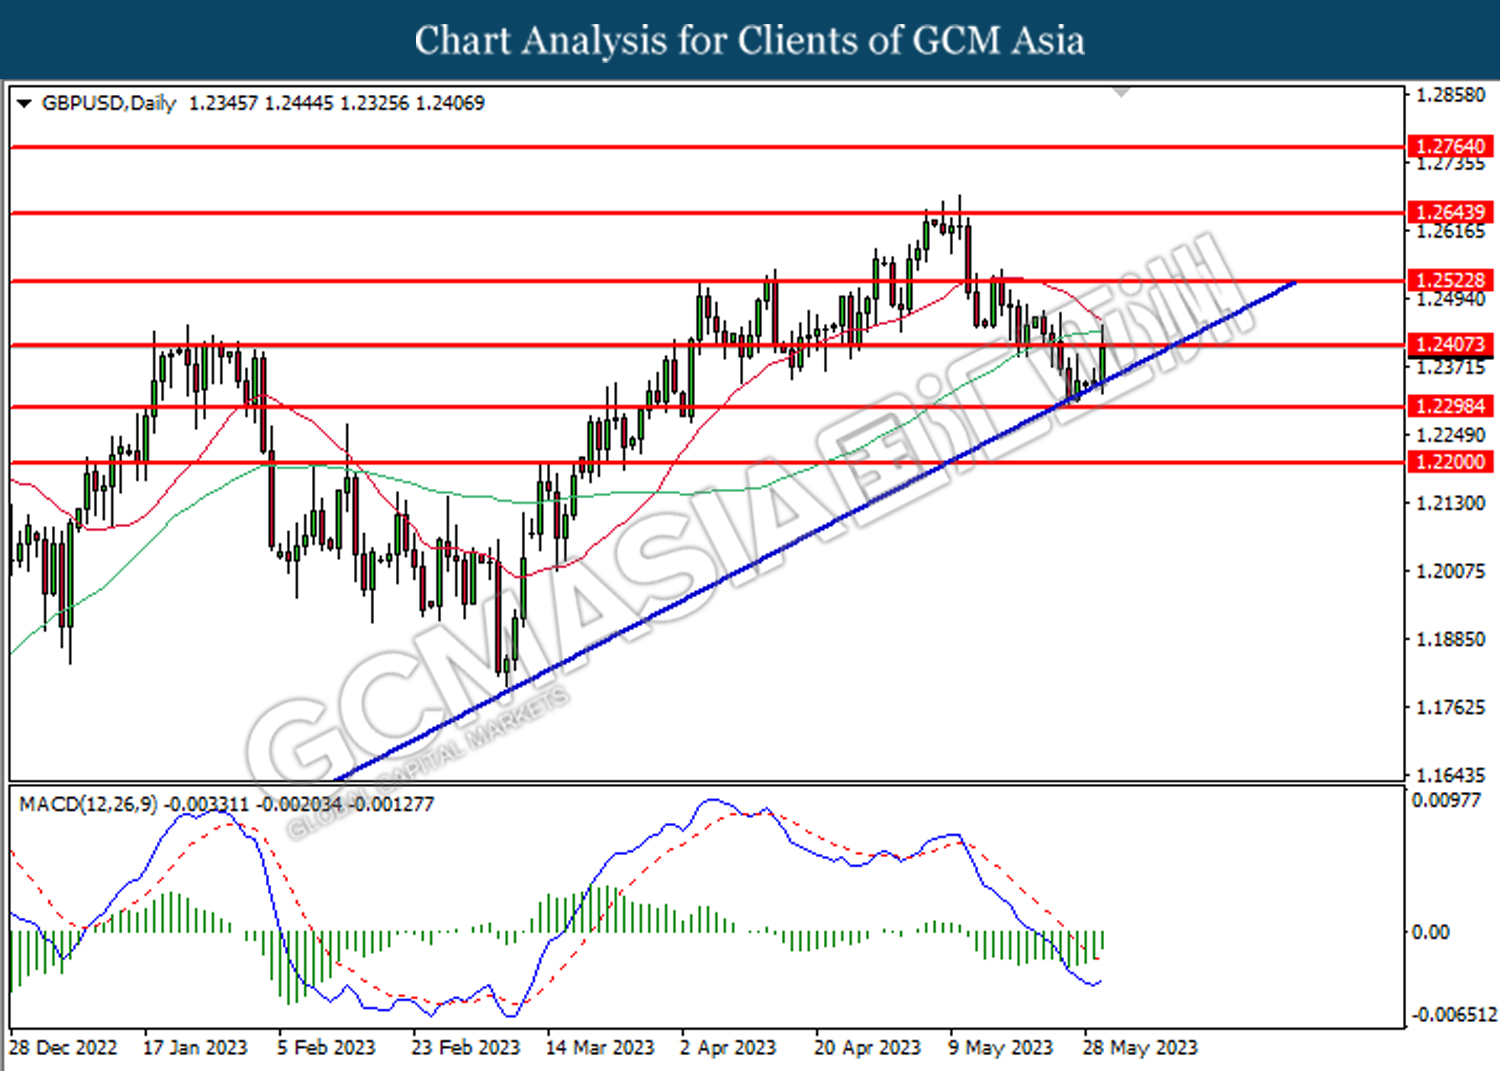Click the 1.16435 price axis value
The height and width of the screenshot is (1071, 1500).
click(1451, 775)
